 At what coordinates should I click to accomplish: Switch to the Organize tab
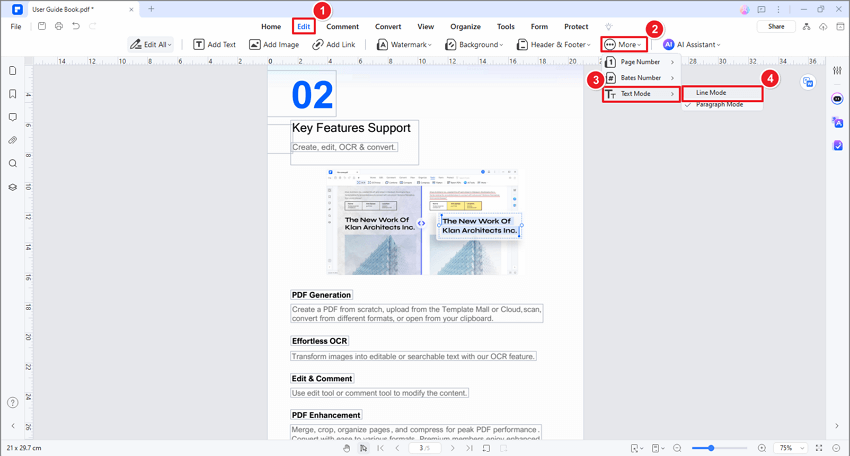[465, 27]
